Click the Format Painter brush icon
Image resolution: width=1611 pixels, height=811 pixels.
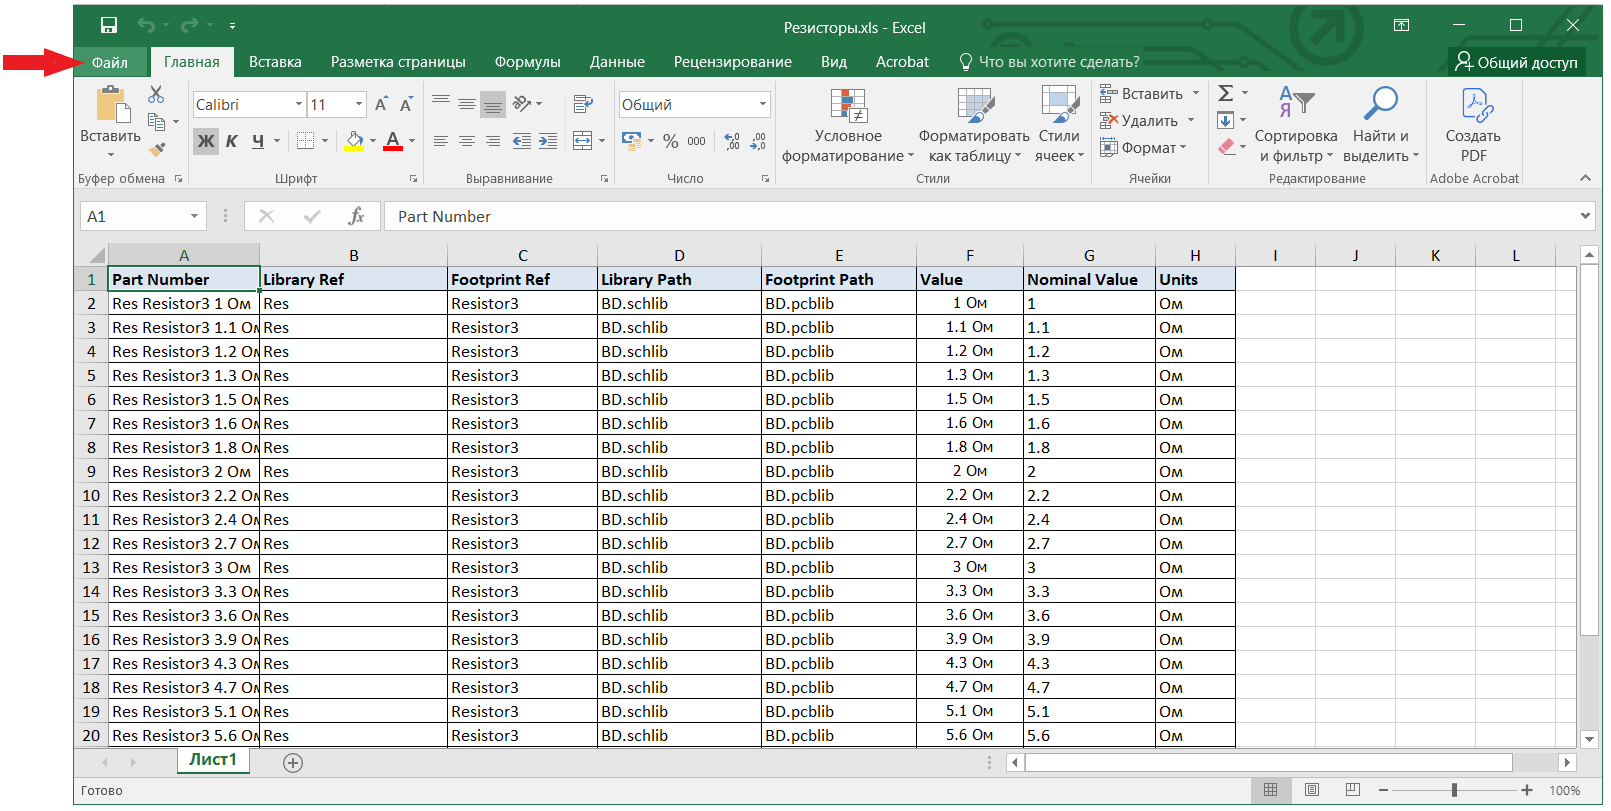pyautogui.click(x=157, y=150)
